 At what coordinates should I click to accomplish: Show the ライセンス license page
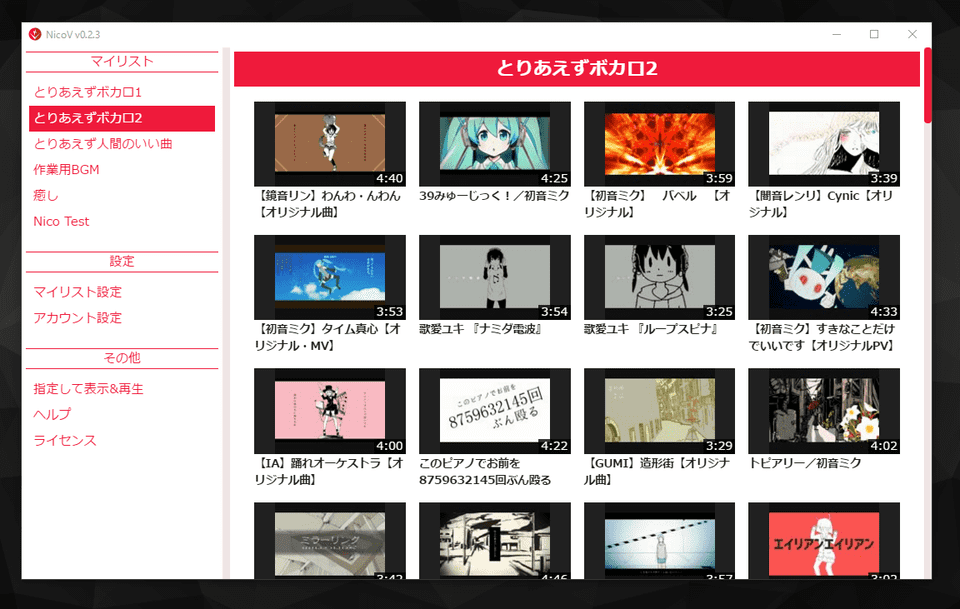tap(65, 441)
